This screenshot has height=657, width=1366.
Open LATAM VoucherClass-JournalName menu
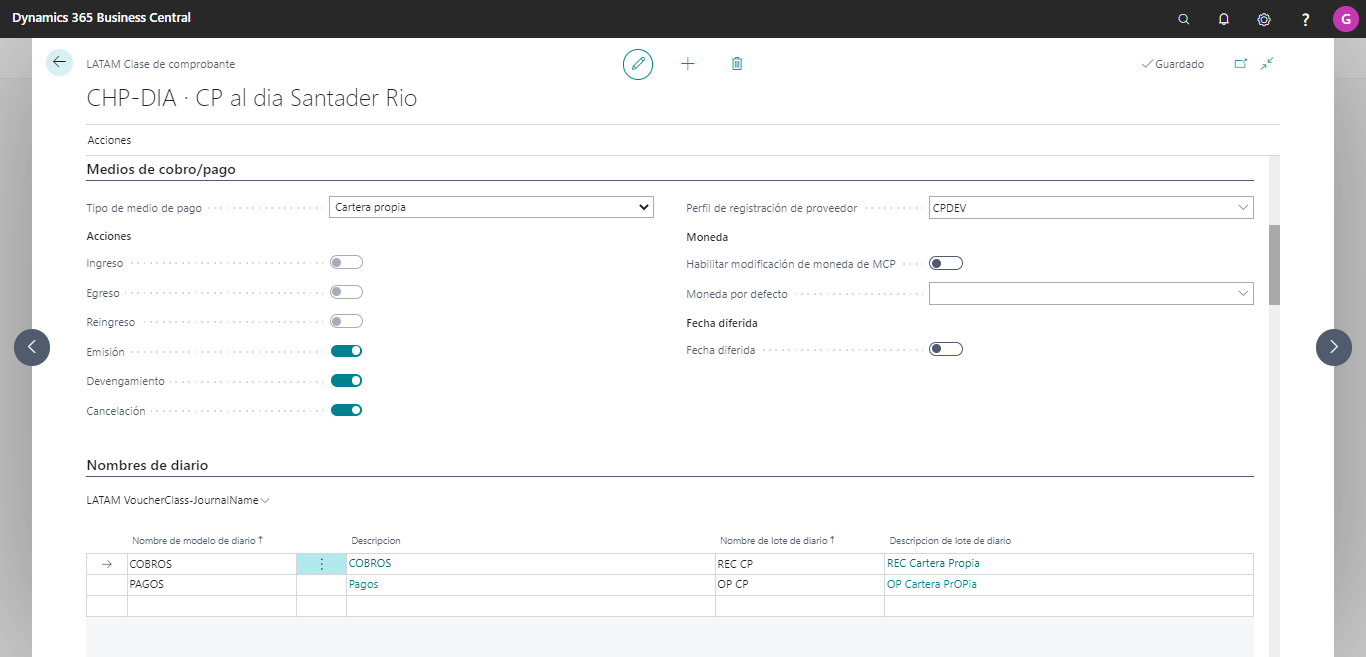(x=178, y=500)
